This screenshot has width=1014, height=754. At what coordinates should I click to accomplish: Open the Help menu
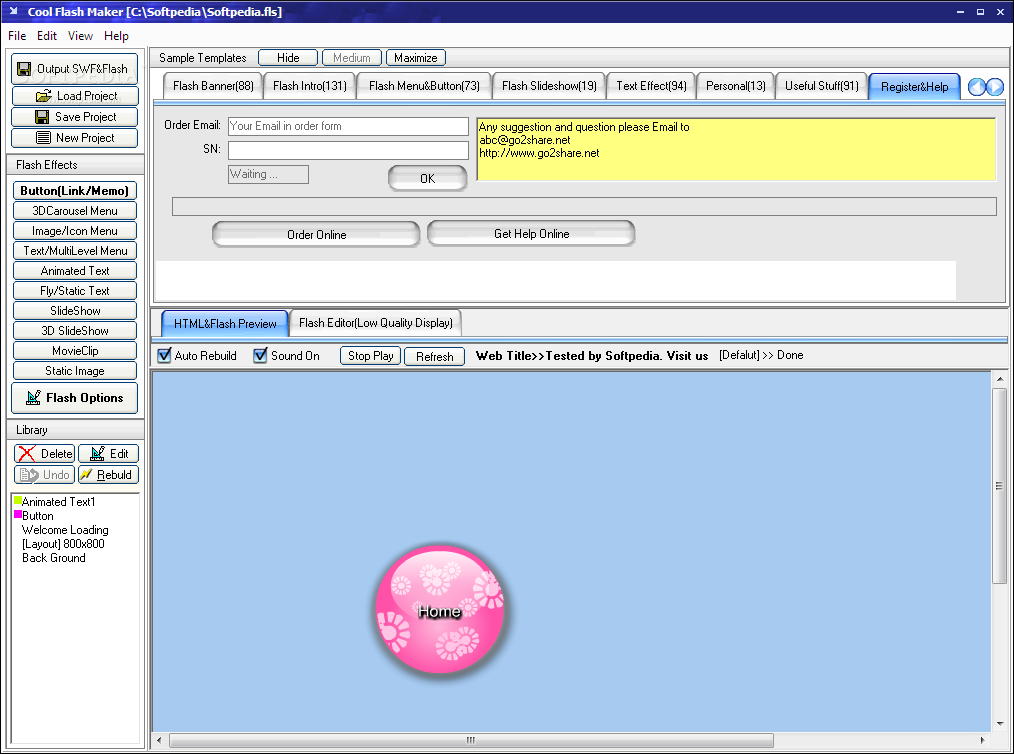(116, 36)
